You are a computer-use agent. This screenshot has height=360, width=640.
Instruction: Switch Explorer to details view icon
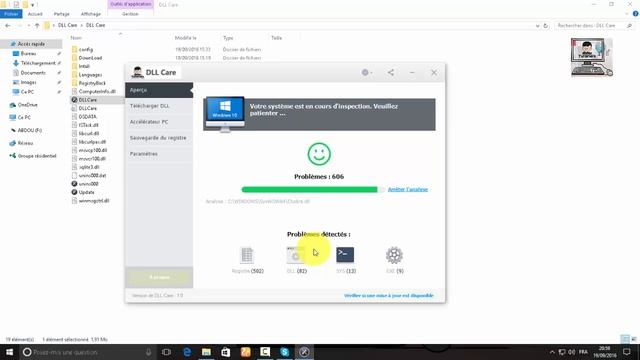625,339
